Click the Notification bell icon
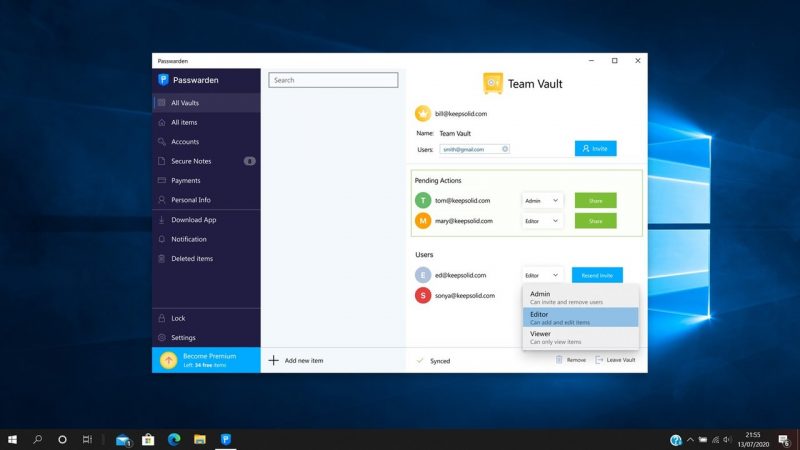 click(x=162, y=239)
